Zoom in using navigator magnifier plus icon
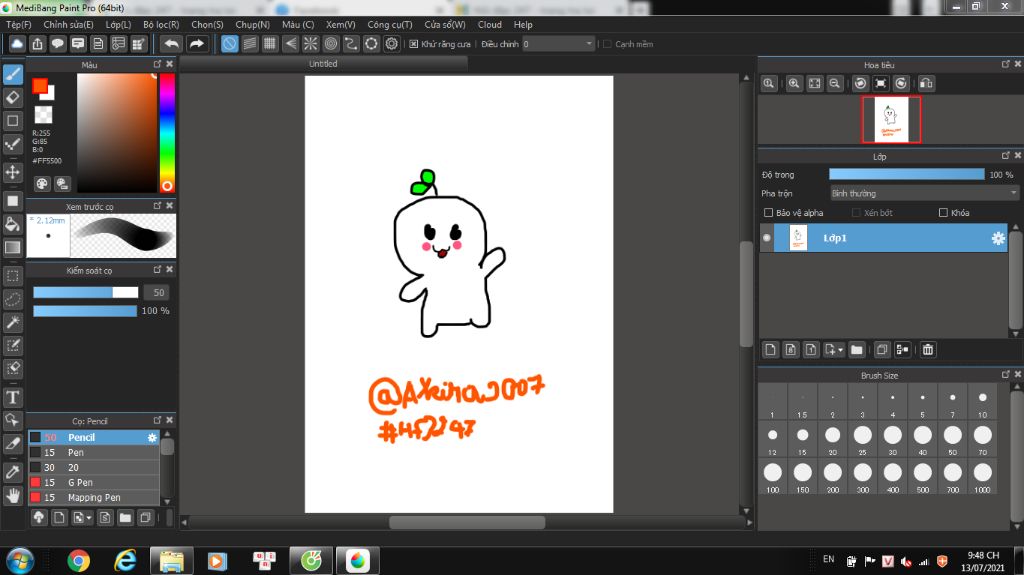Image resolution: width=1024 pixels, height=575 pixels. (793, 84)
